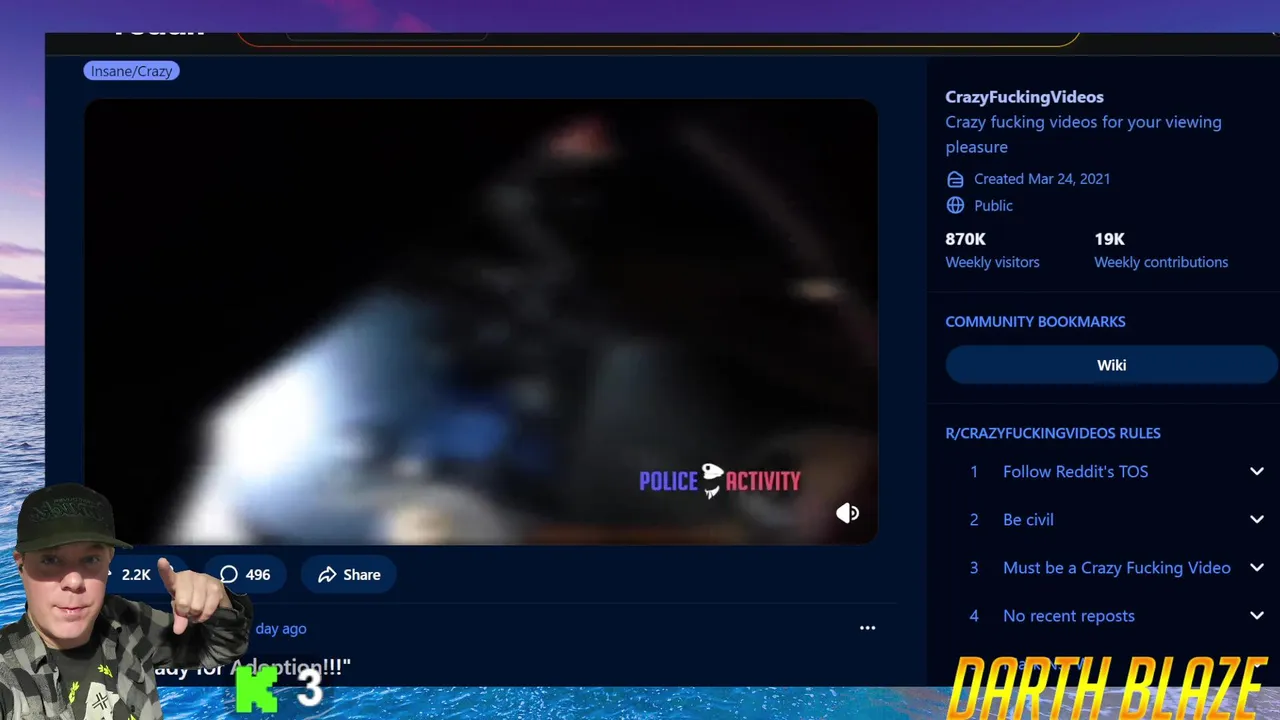Expand rule 2 Be civil
Screen dimensions: 1280x720
(1257, 519)
